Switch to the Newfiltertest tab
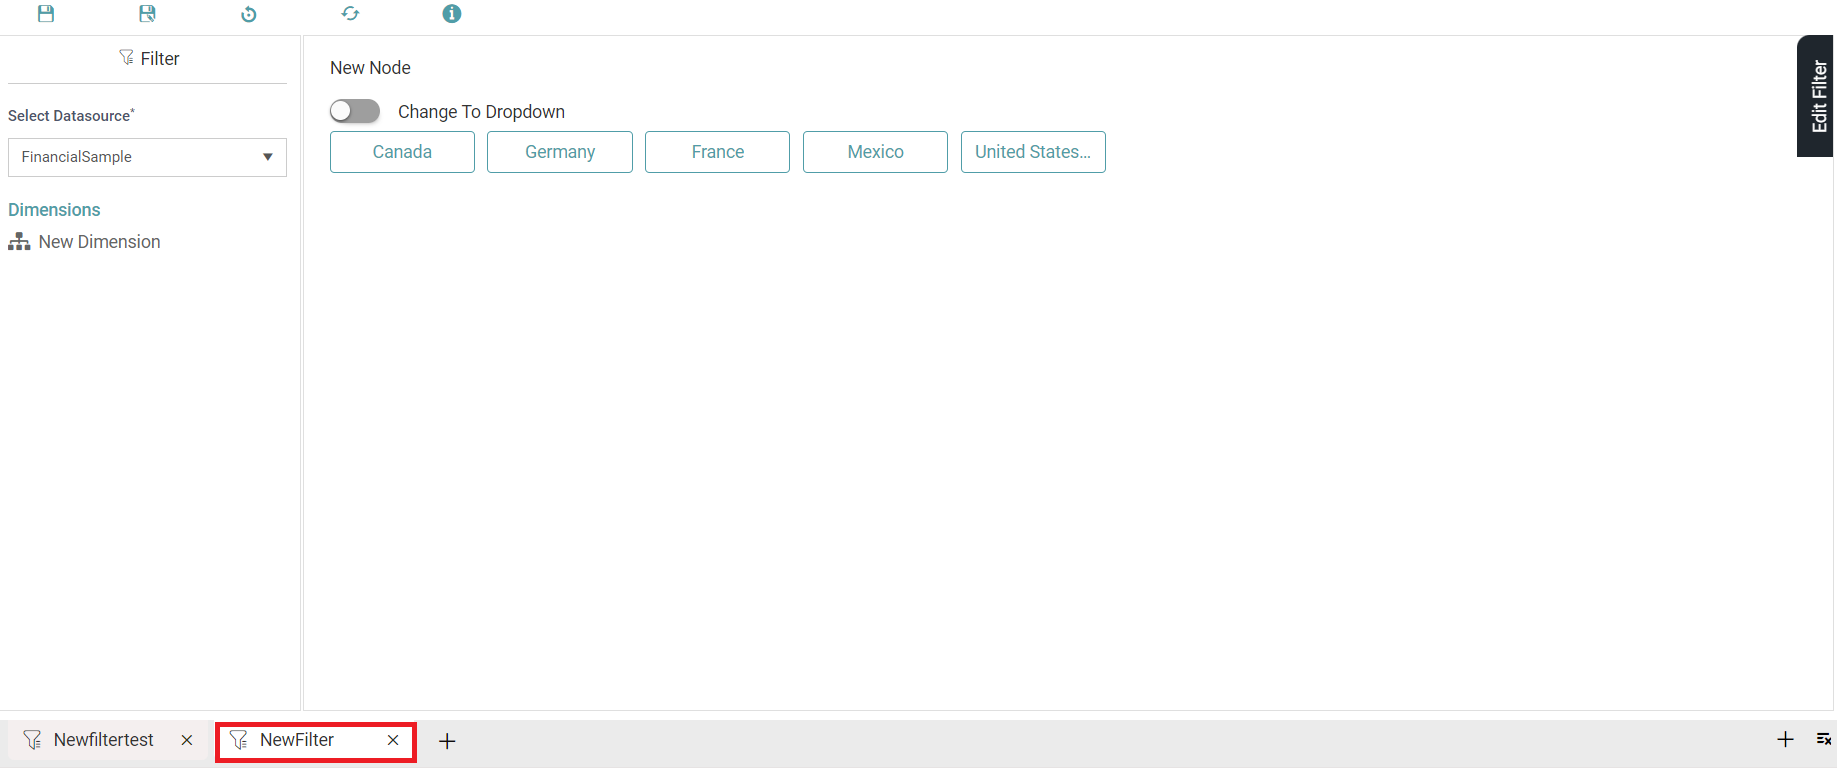The height and width of the screenshot is (772, 1837). 103,740
